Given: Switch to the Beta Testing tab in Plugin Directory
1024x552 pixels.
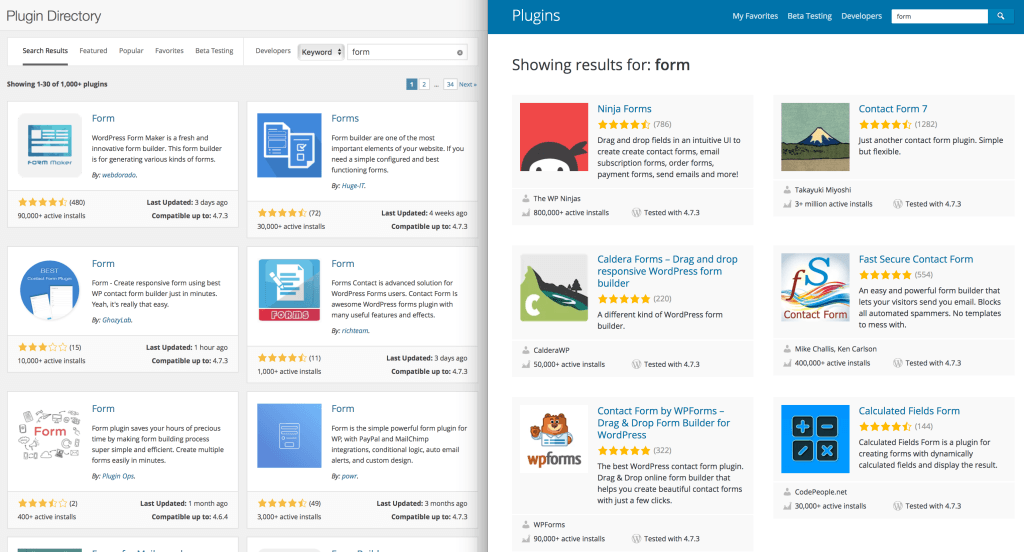Looking at the screenshot, I should [214, 51].
